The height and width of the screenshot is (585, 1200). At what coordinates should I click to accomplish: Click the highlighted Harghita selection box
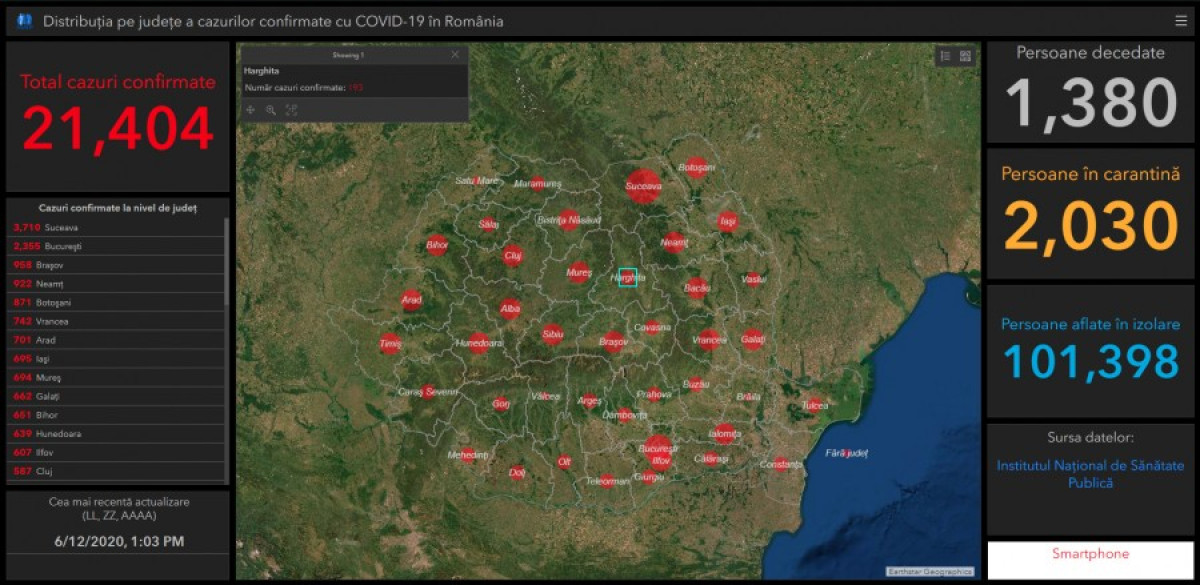(628, 277)
